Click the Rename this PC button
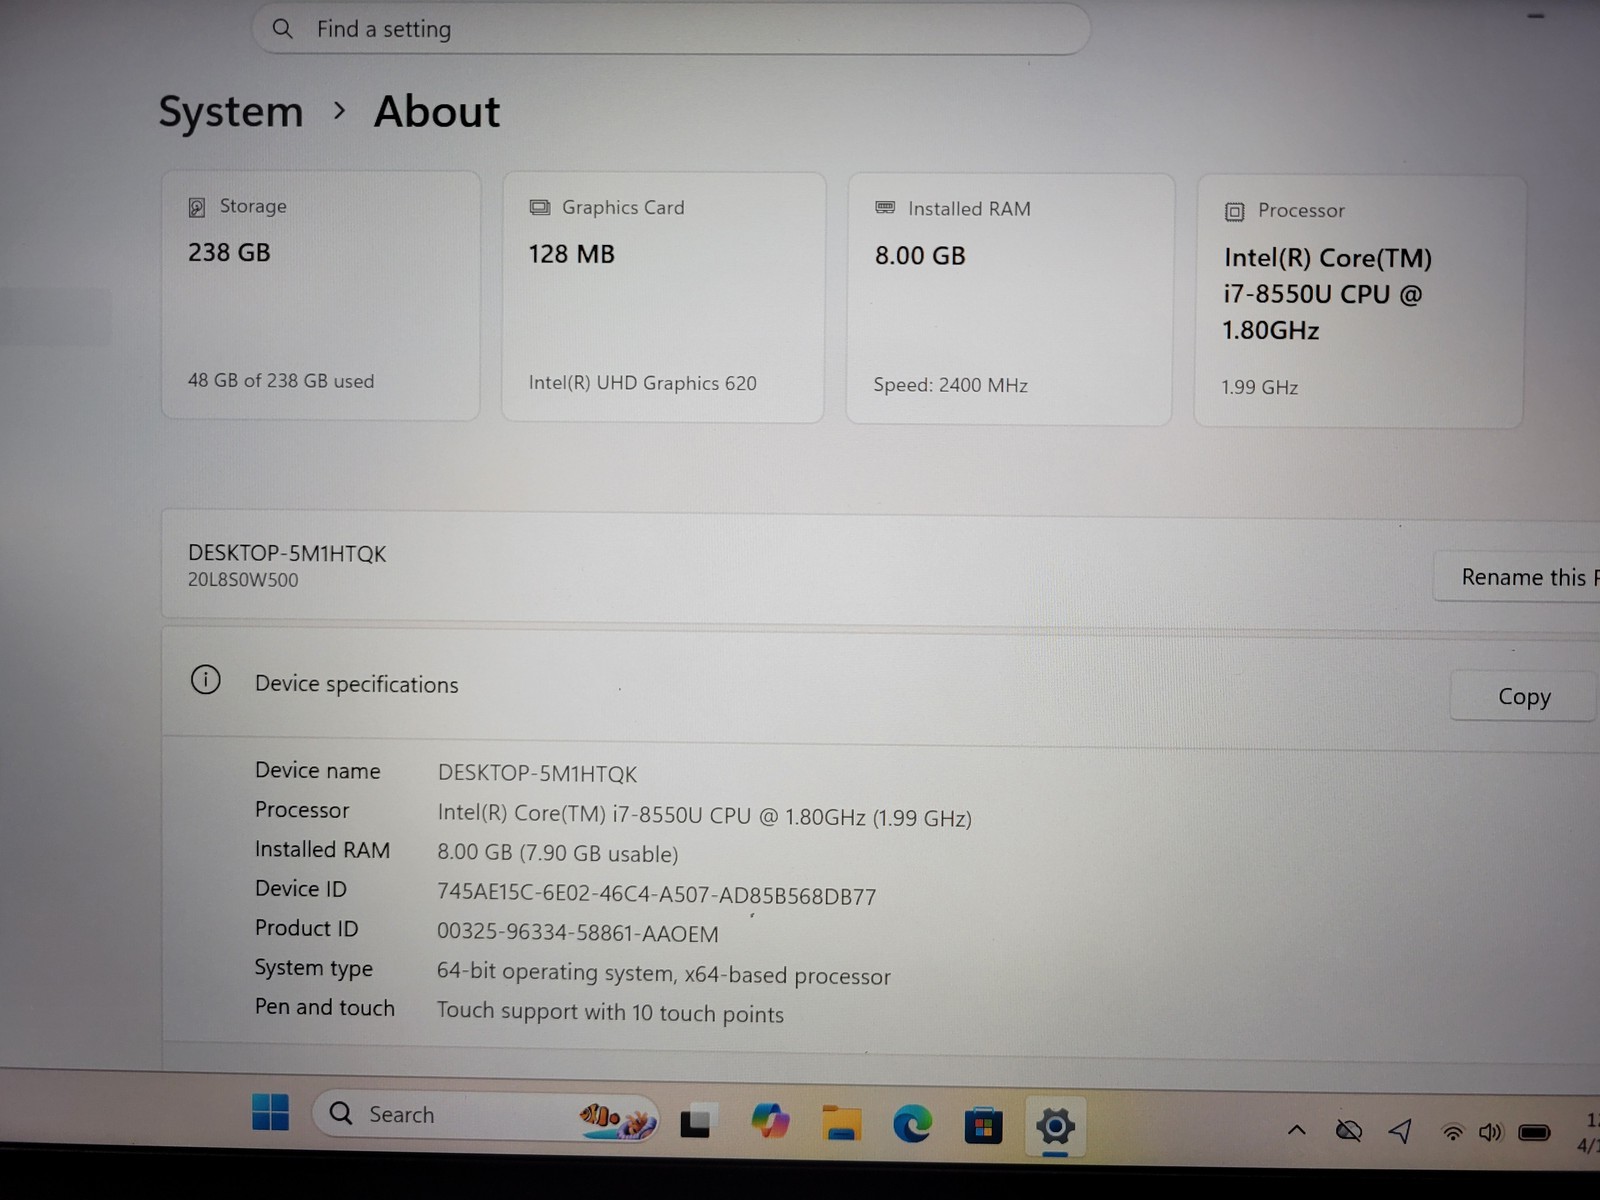 pos(1517,577)
